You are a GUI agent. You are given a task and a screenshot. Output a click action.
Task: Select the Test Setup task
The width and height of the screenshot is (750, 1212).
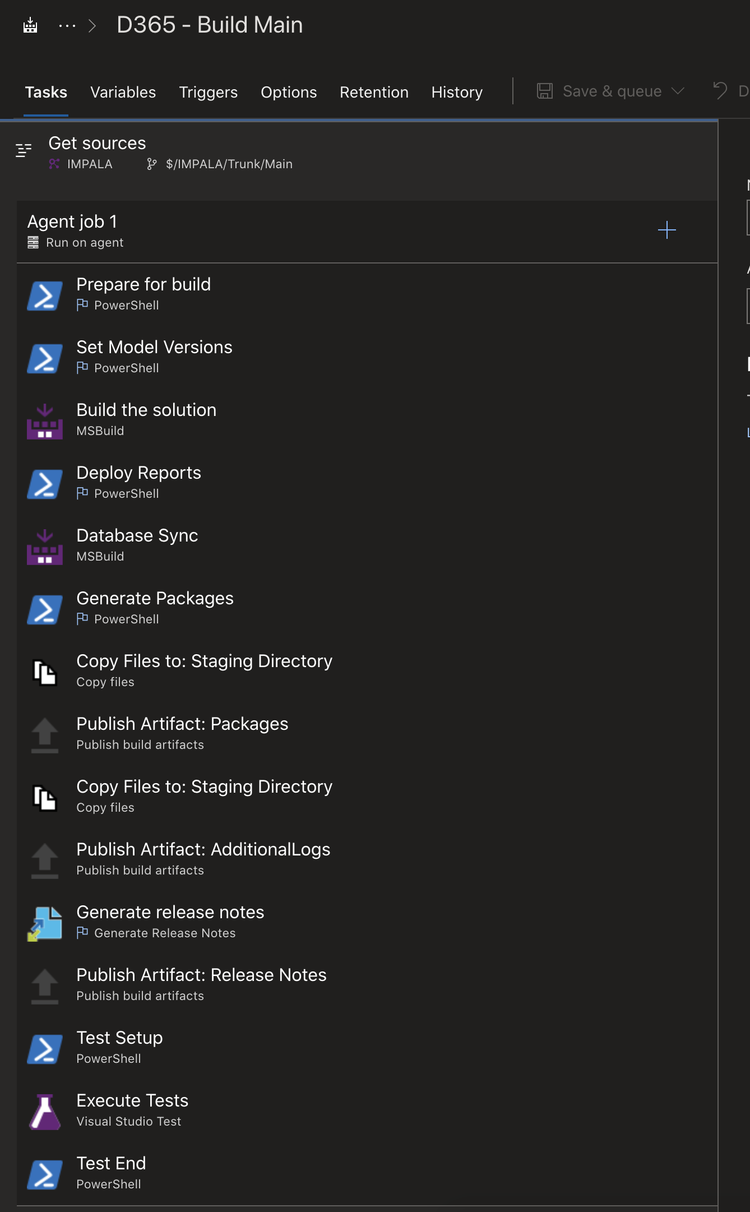(x=367, y=1049)
